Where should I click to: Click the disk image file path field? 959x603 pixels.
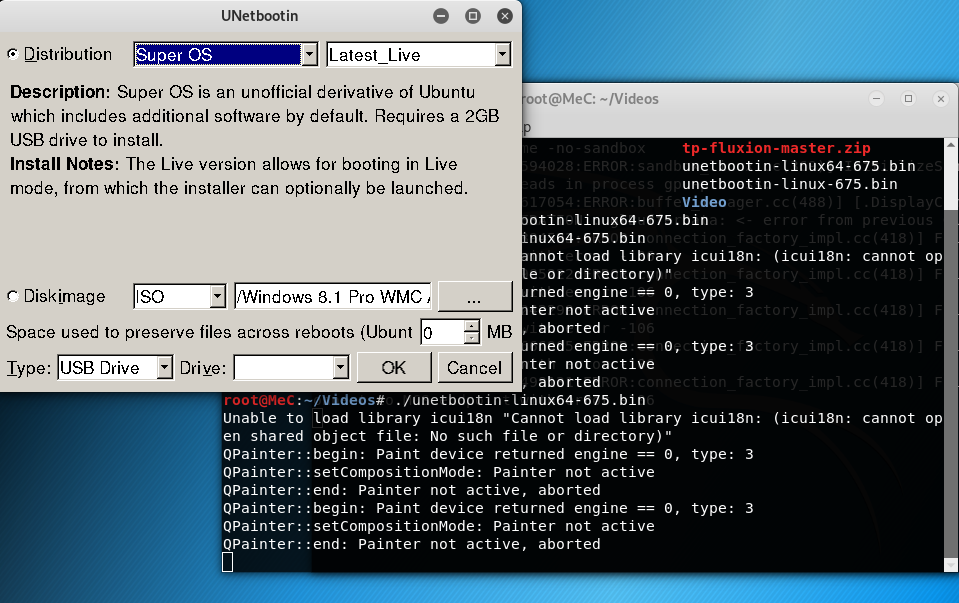333,297
